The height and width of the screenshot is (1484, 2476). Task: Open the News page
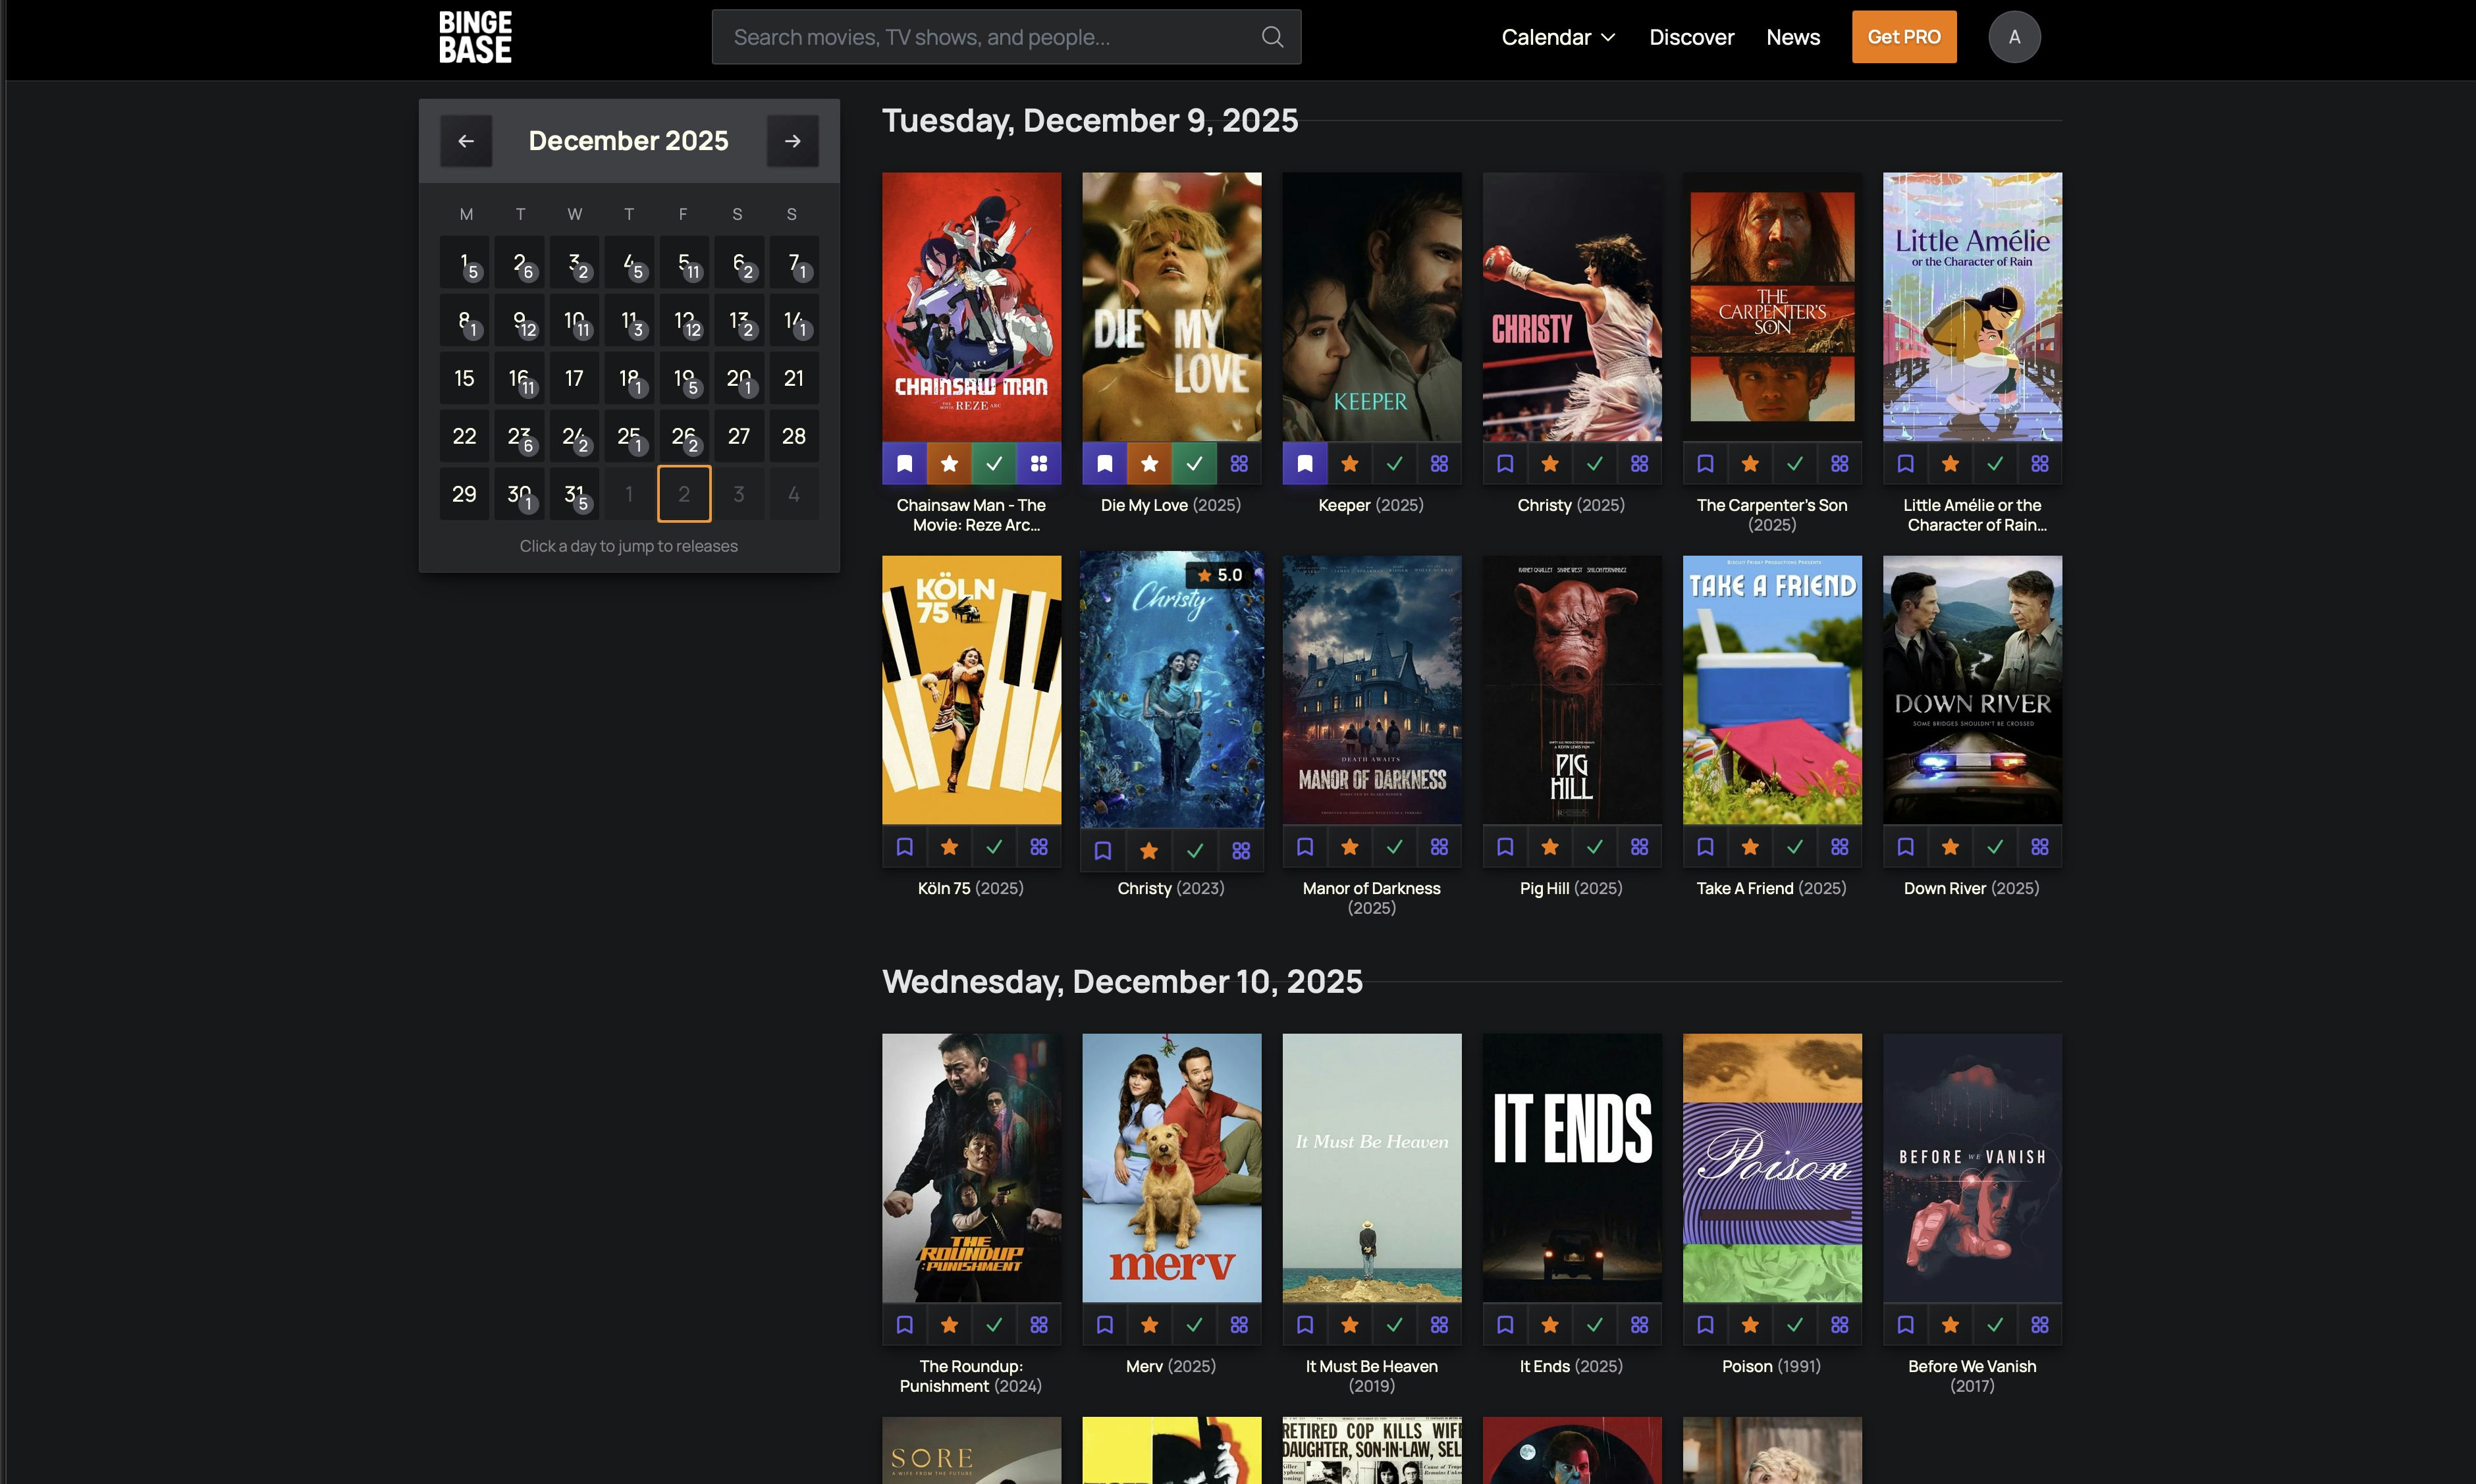(x=1793, y=37)
